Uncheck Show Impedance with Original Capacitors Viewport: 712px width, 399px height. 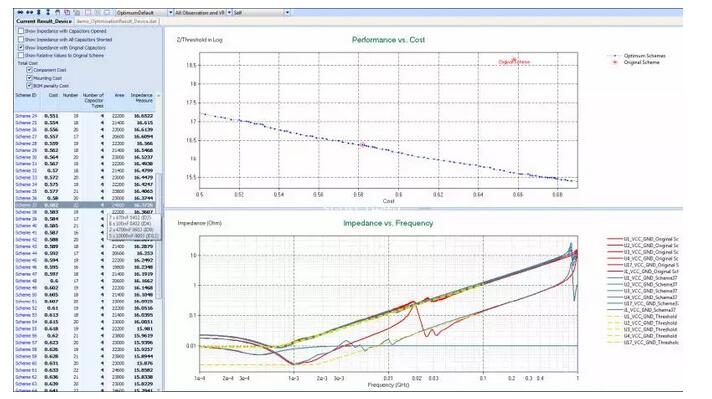[x=21, y=47]
